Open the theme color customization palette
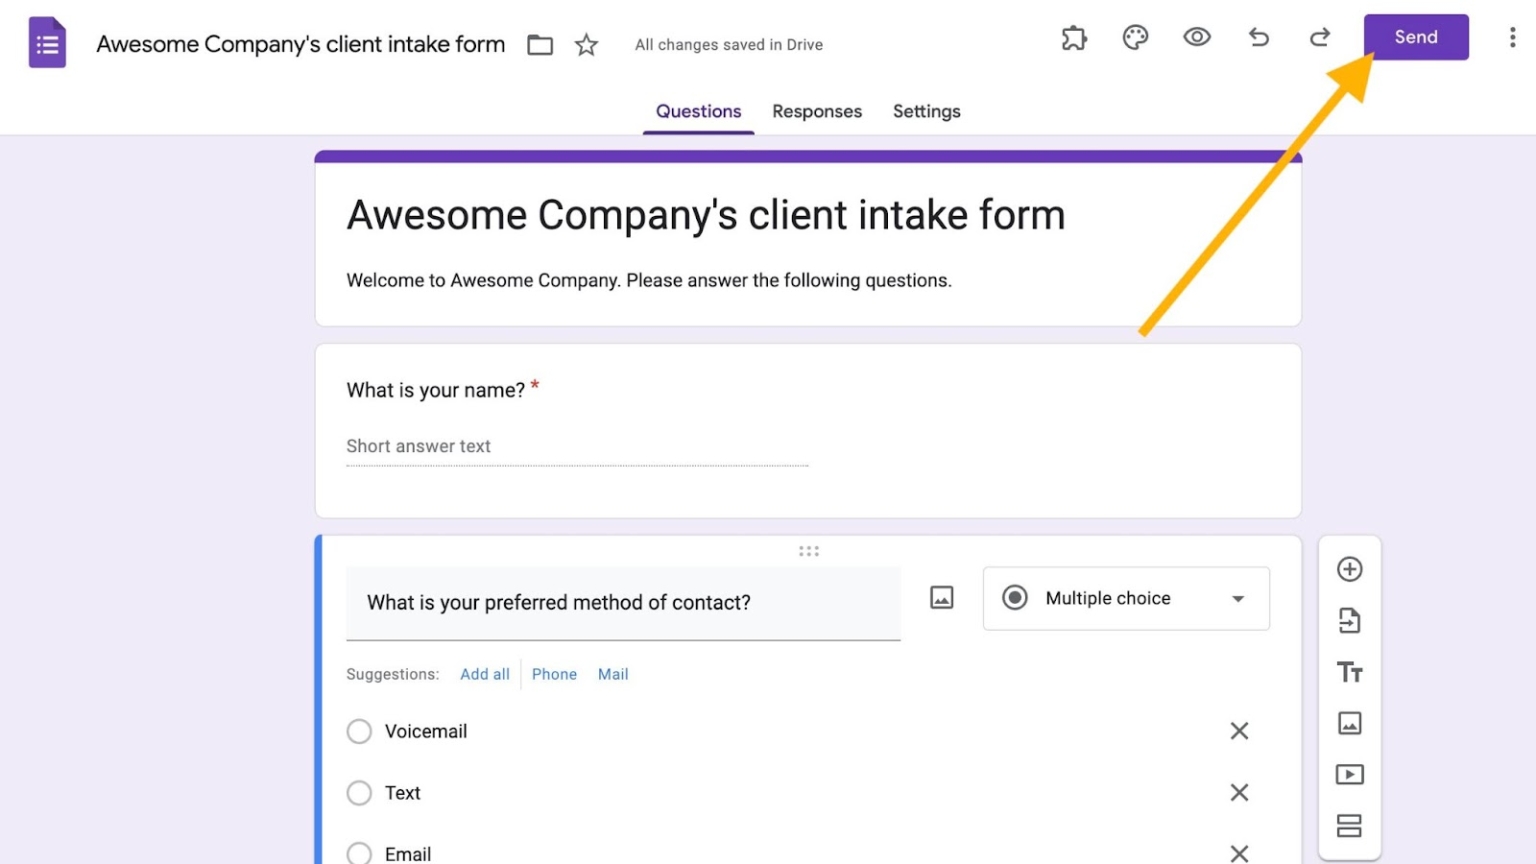The image size is (1536, 864). (1135, 37)
